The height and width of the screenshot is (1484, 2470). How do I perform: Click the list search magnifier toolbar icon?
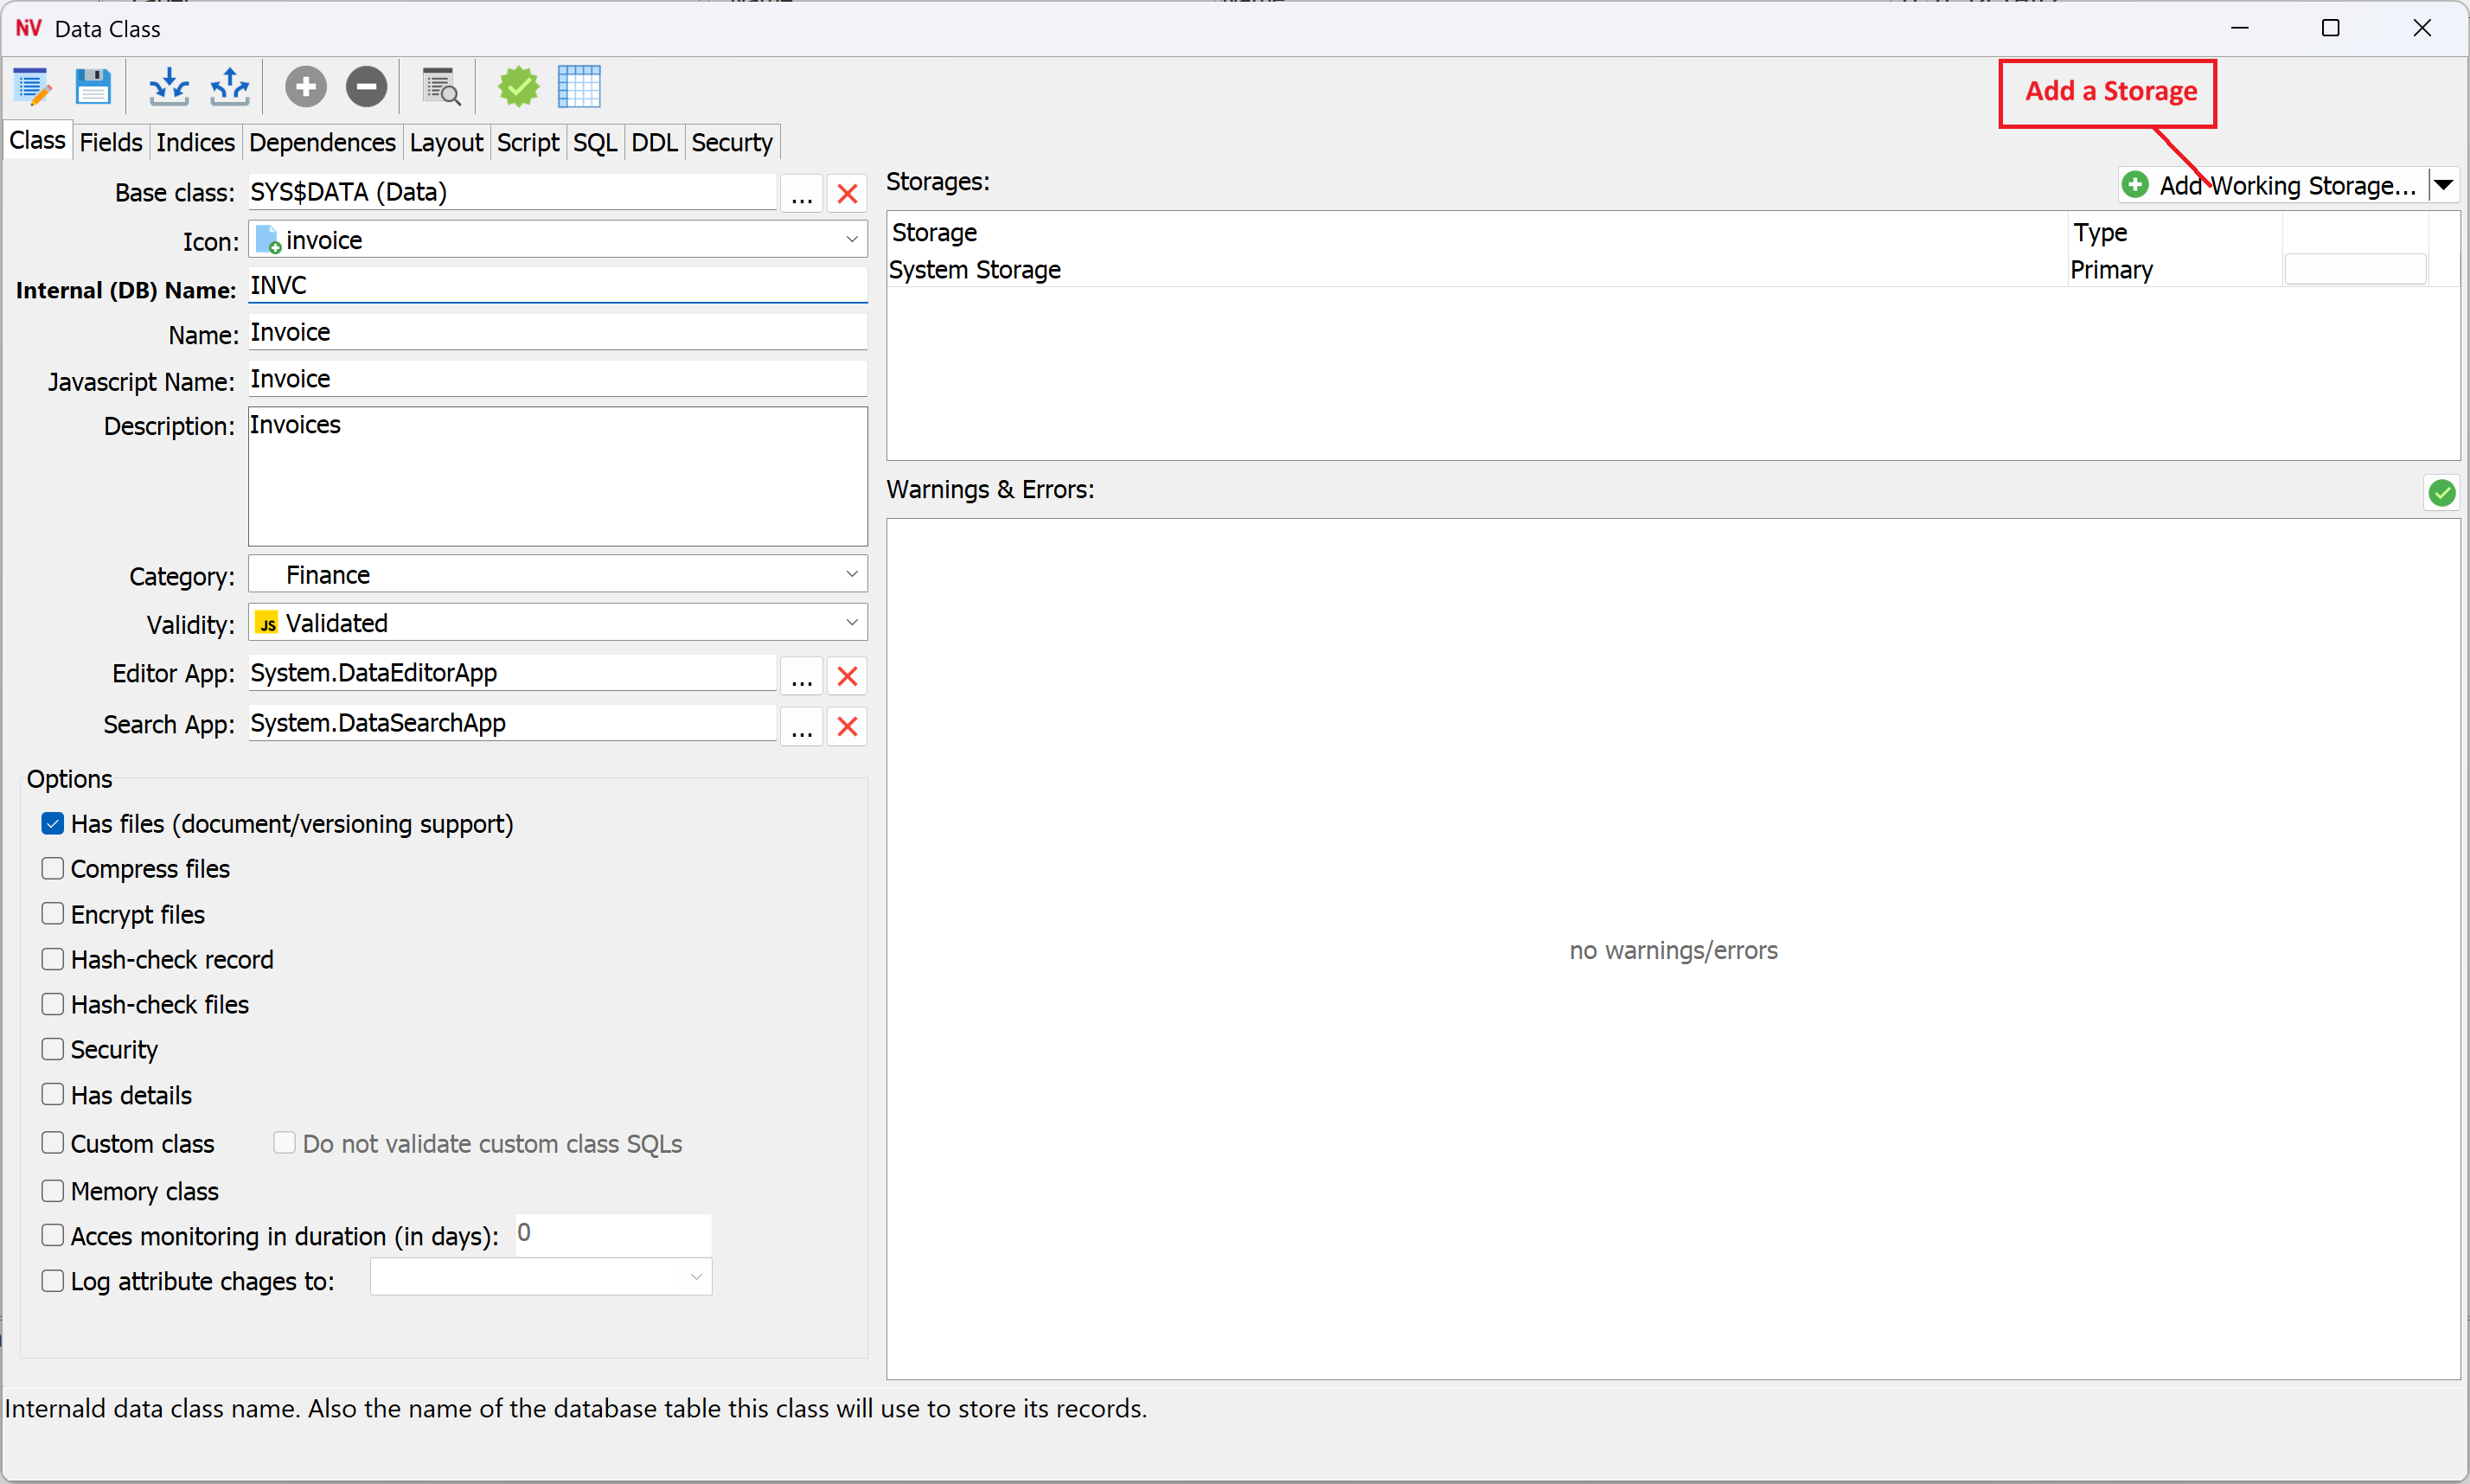pos(440,87)
